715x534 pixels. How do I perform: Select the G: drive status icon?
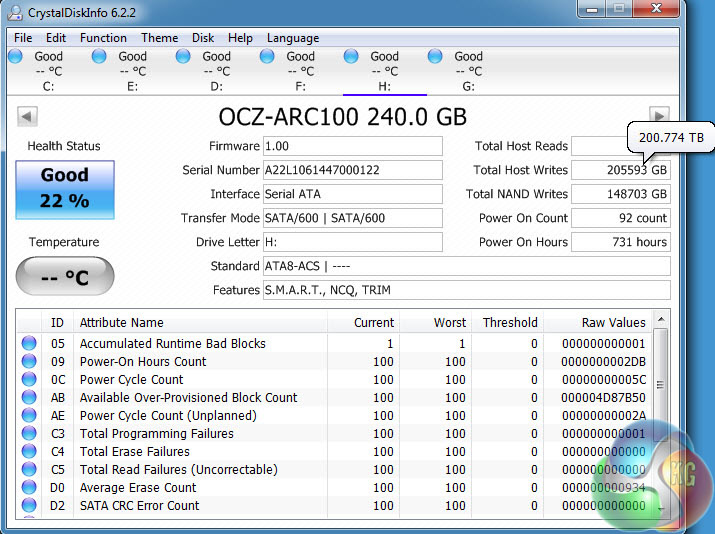(x=436, y=57)
